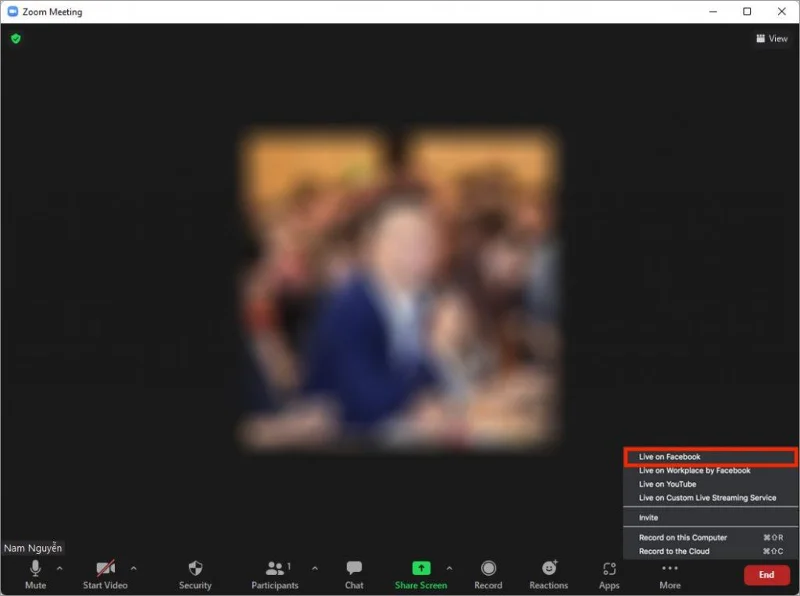This screenshot has height=596, width=800.
Task: Toggle the More options menu
Action: click(x=670, y=576)
